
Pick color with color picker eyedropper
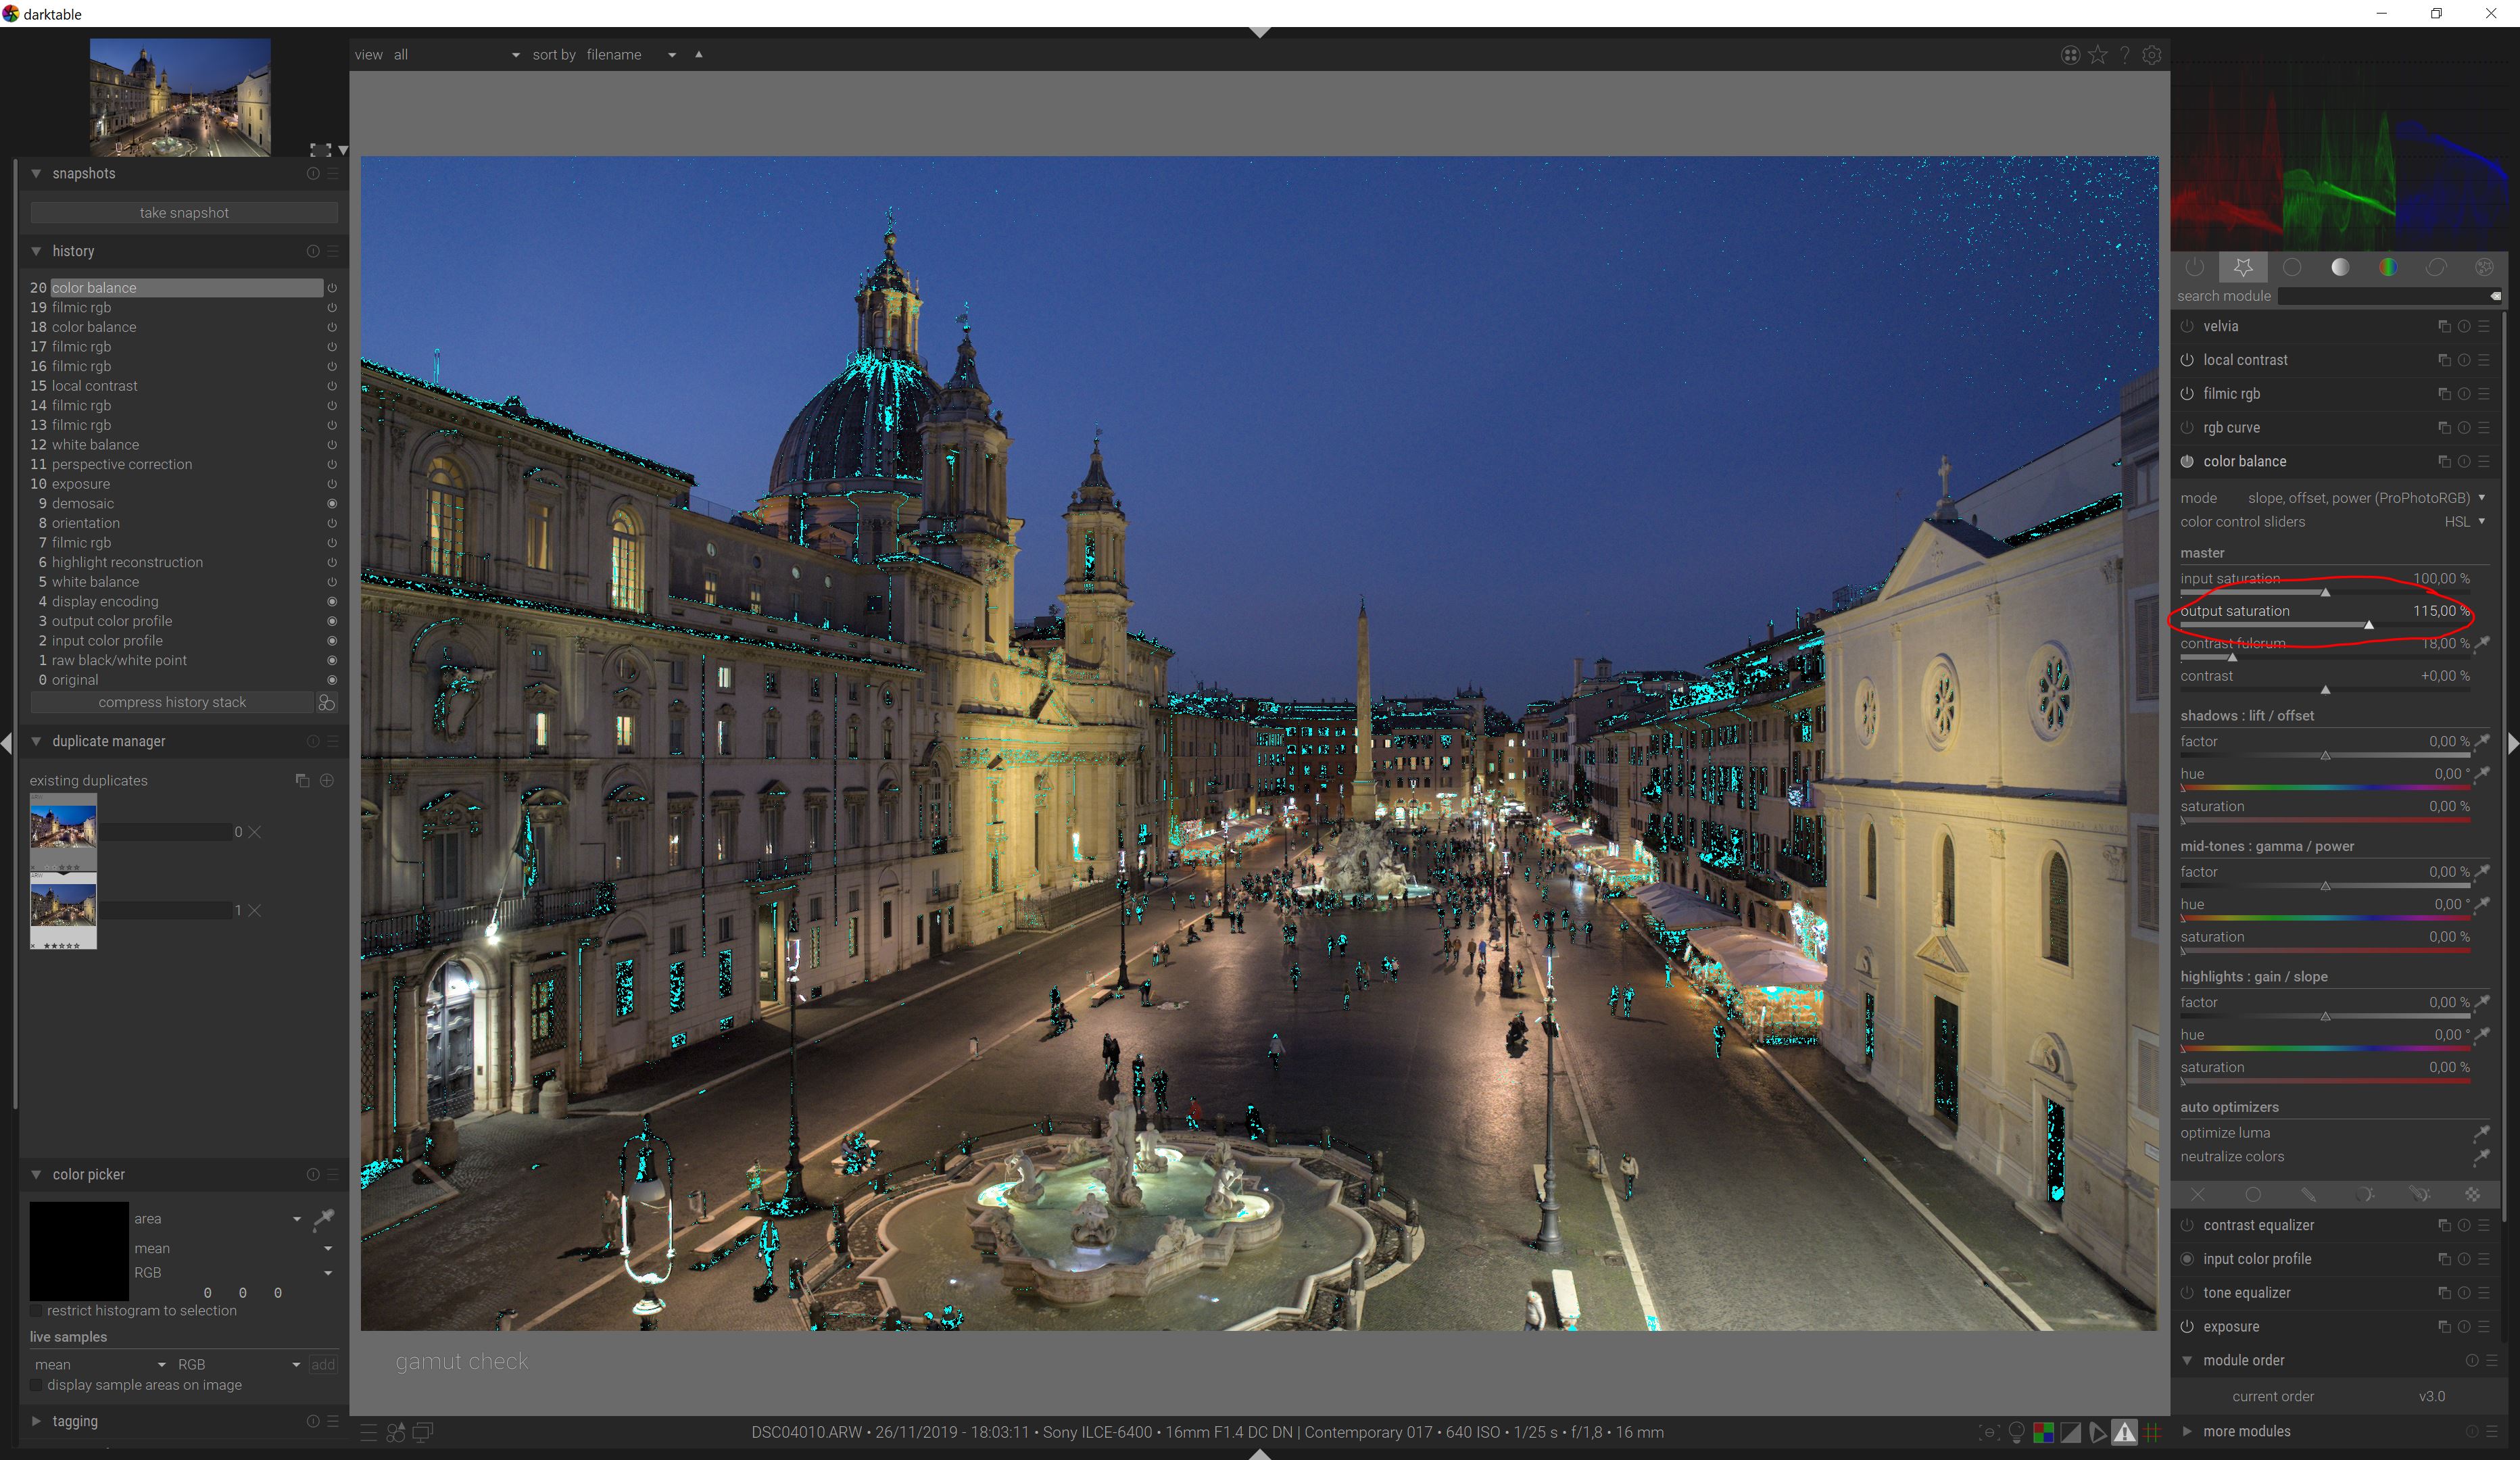coord(324,1218)
